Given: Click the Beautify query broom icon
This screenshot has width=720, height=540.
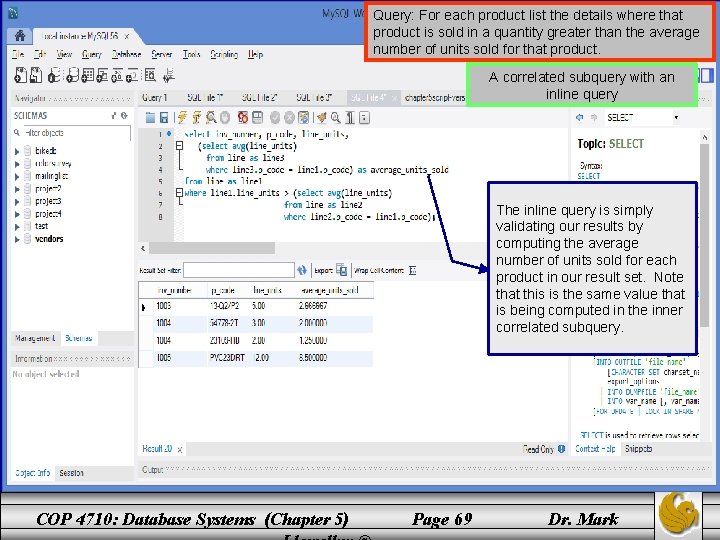Looking at the screenshot, I should [321, 118].
